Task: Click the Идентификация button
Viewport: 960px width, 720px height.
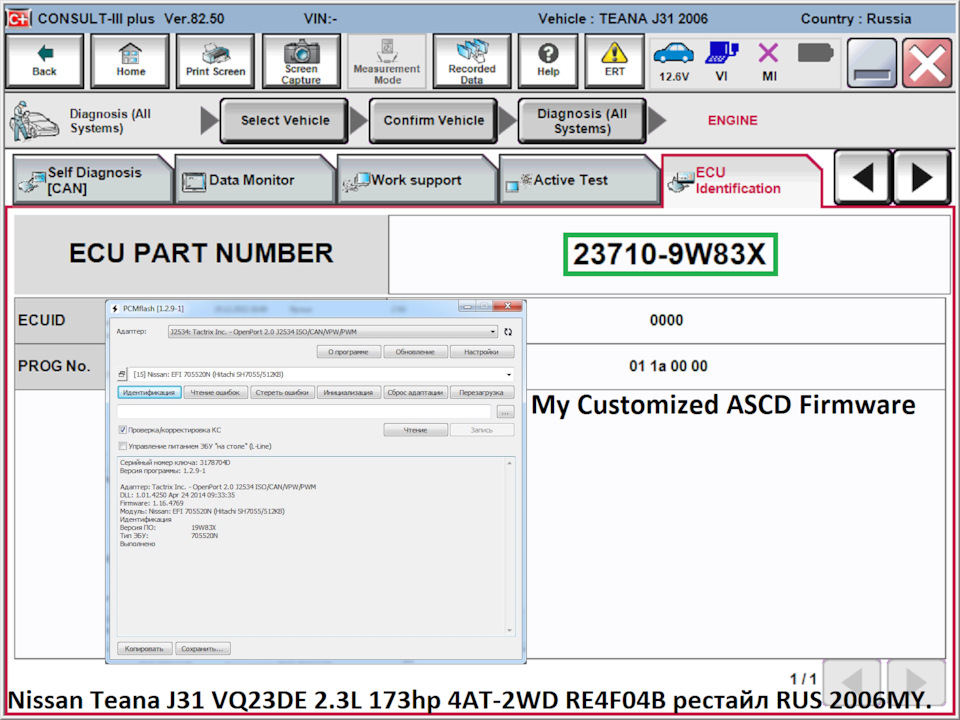Action: 149,392
